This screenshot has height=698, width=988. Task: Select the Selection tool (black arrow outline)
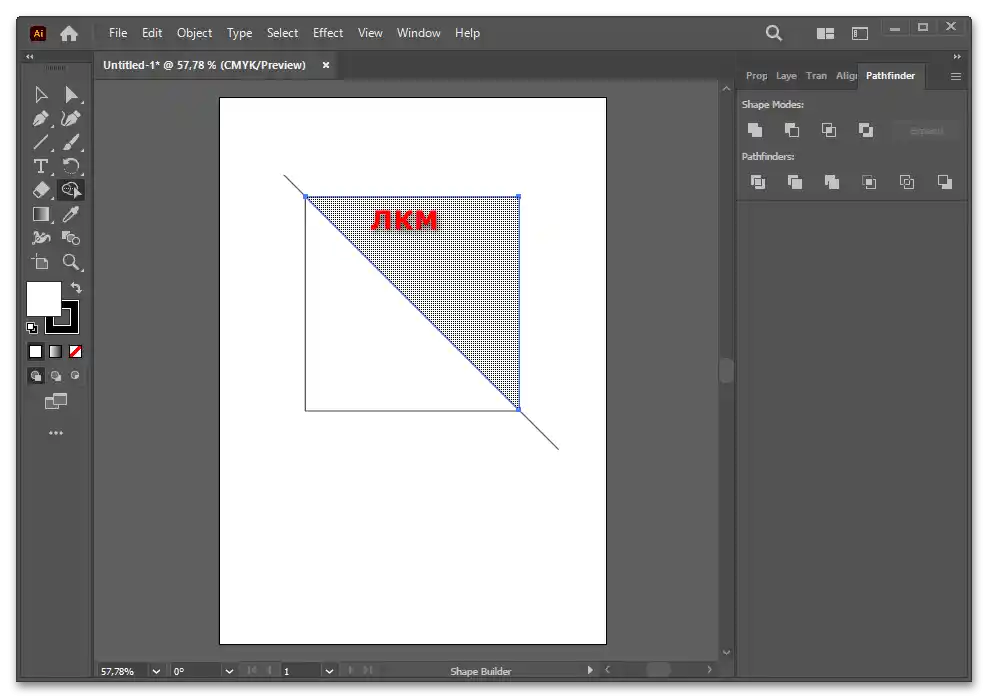[x=41, y=94]
